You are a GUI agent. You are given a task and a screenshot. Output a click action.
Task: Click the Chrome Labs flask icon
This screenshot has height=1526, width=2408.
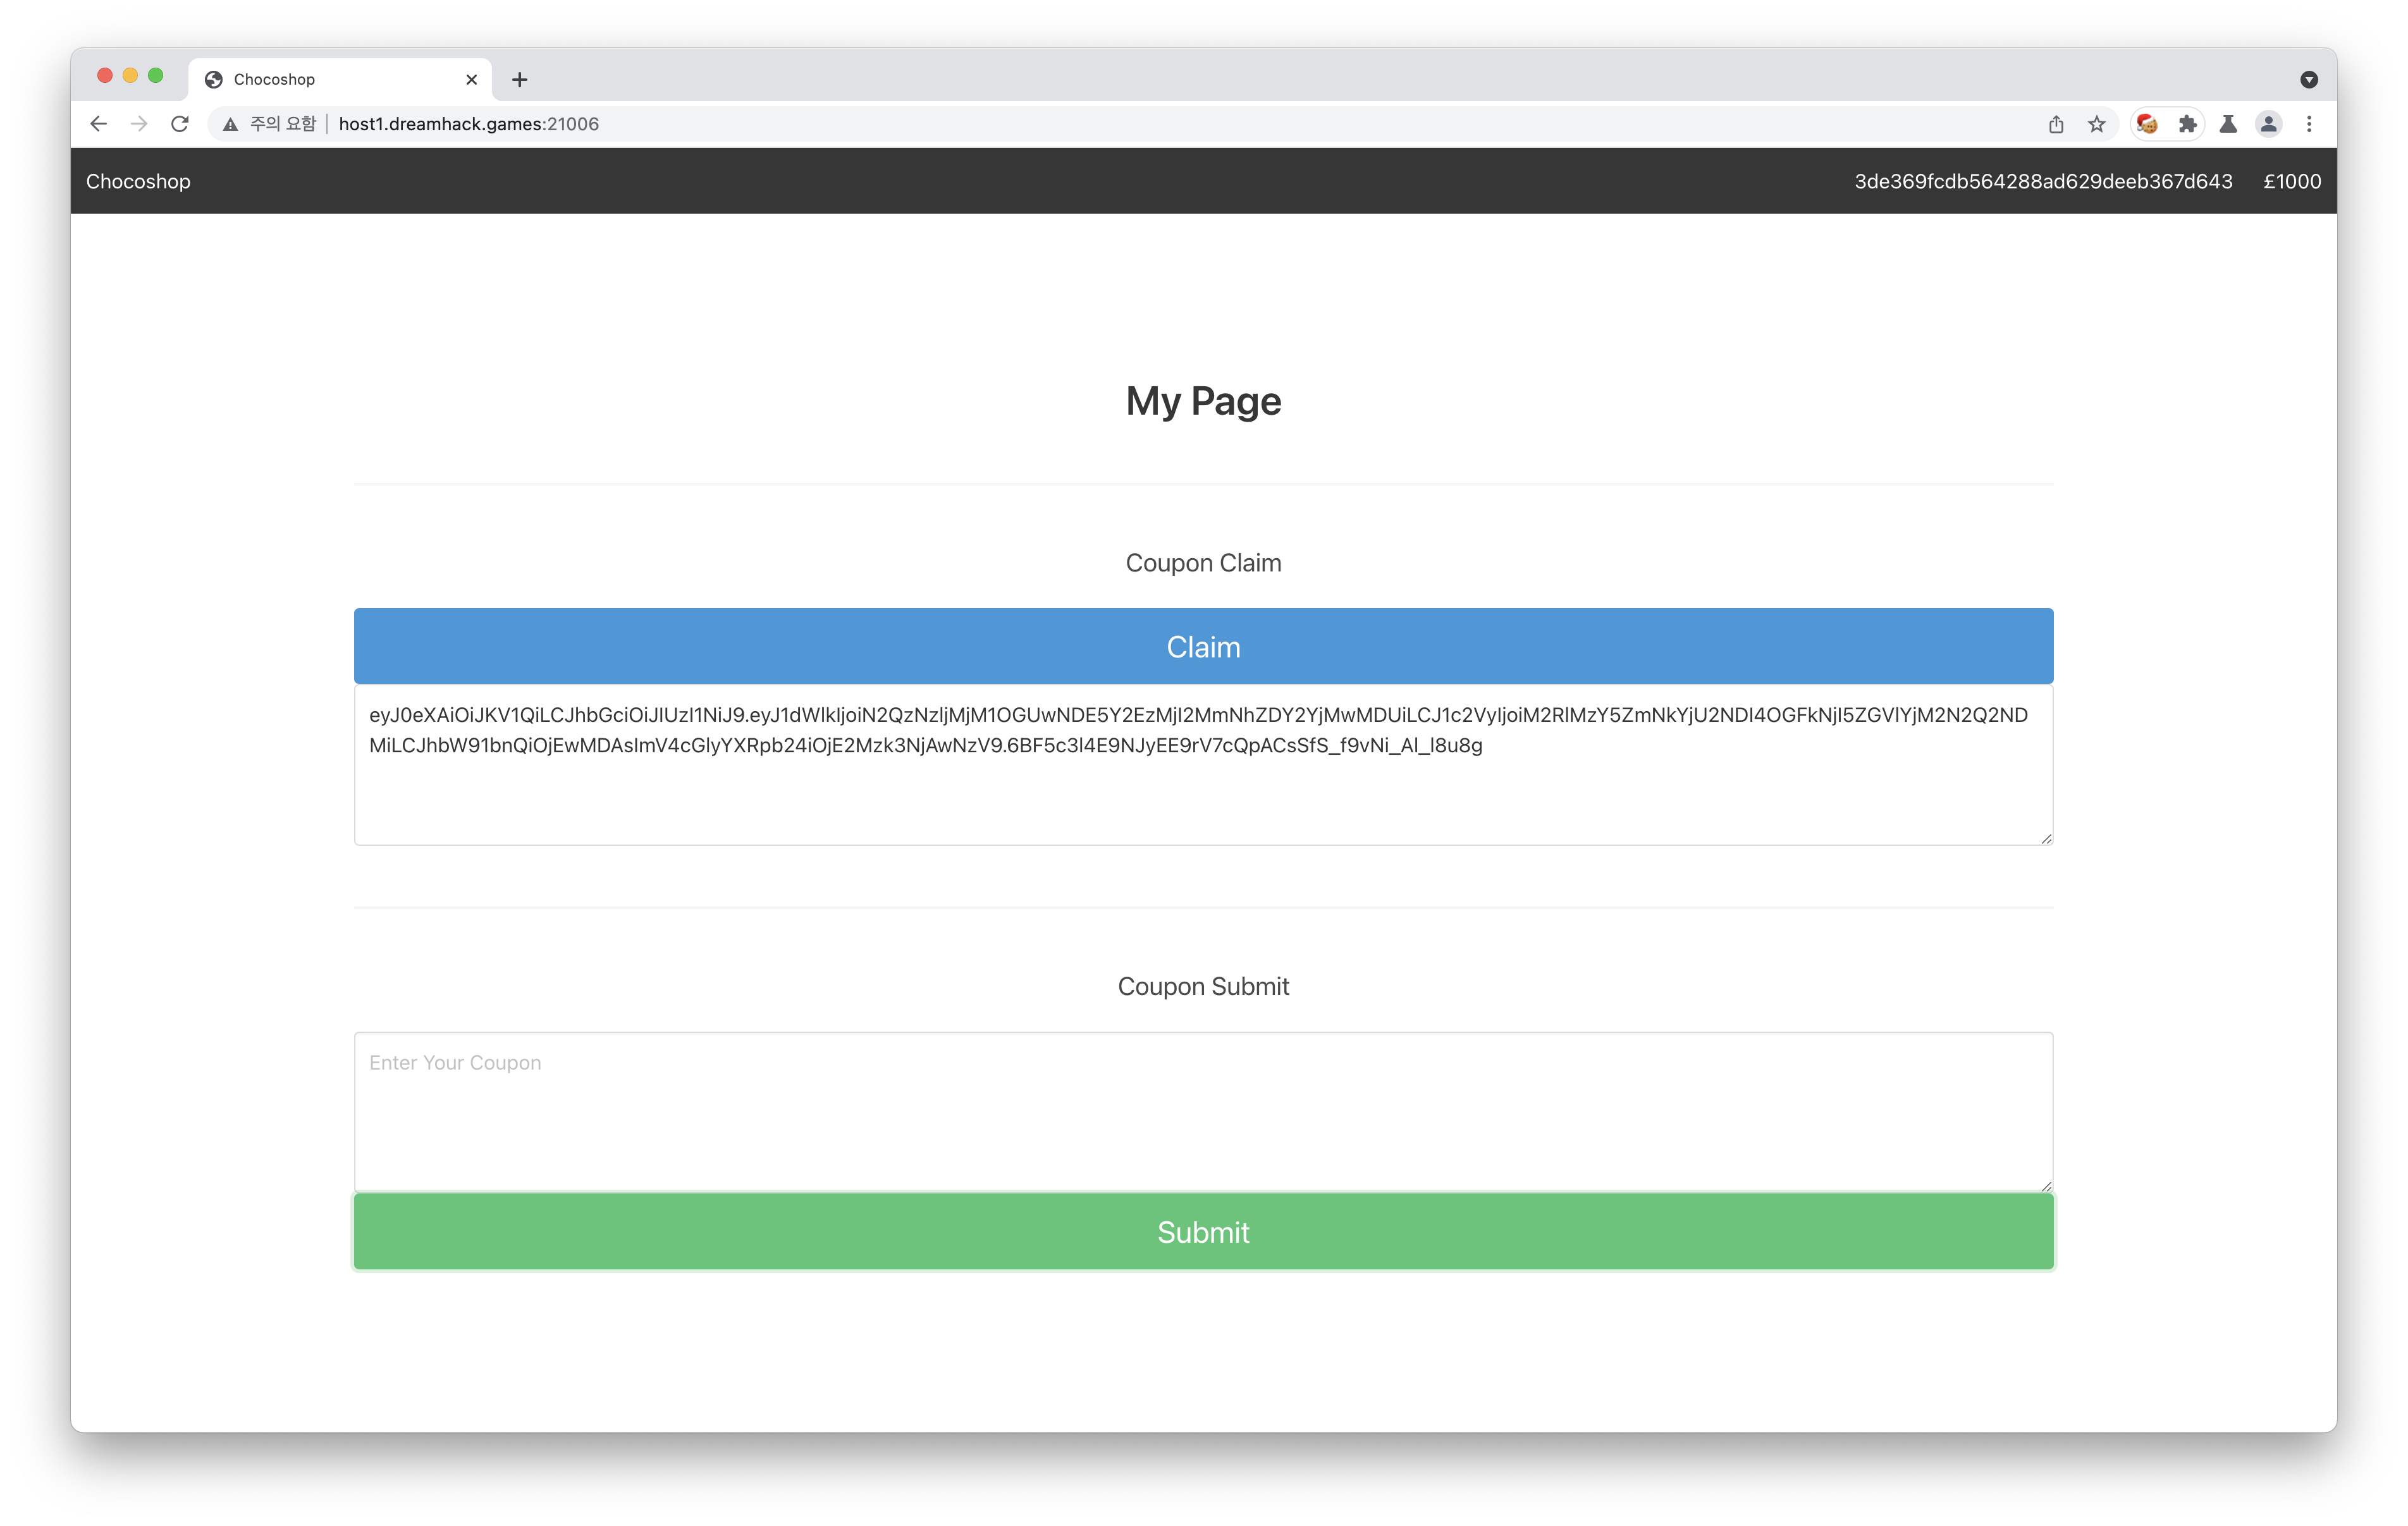2228,124
